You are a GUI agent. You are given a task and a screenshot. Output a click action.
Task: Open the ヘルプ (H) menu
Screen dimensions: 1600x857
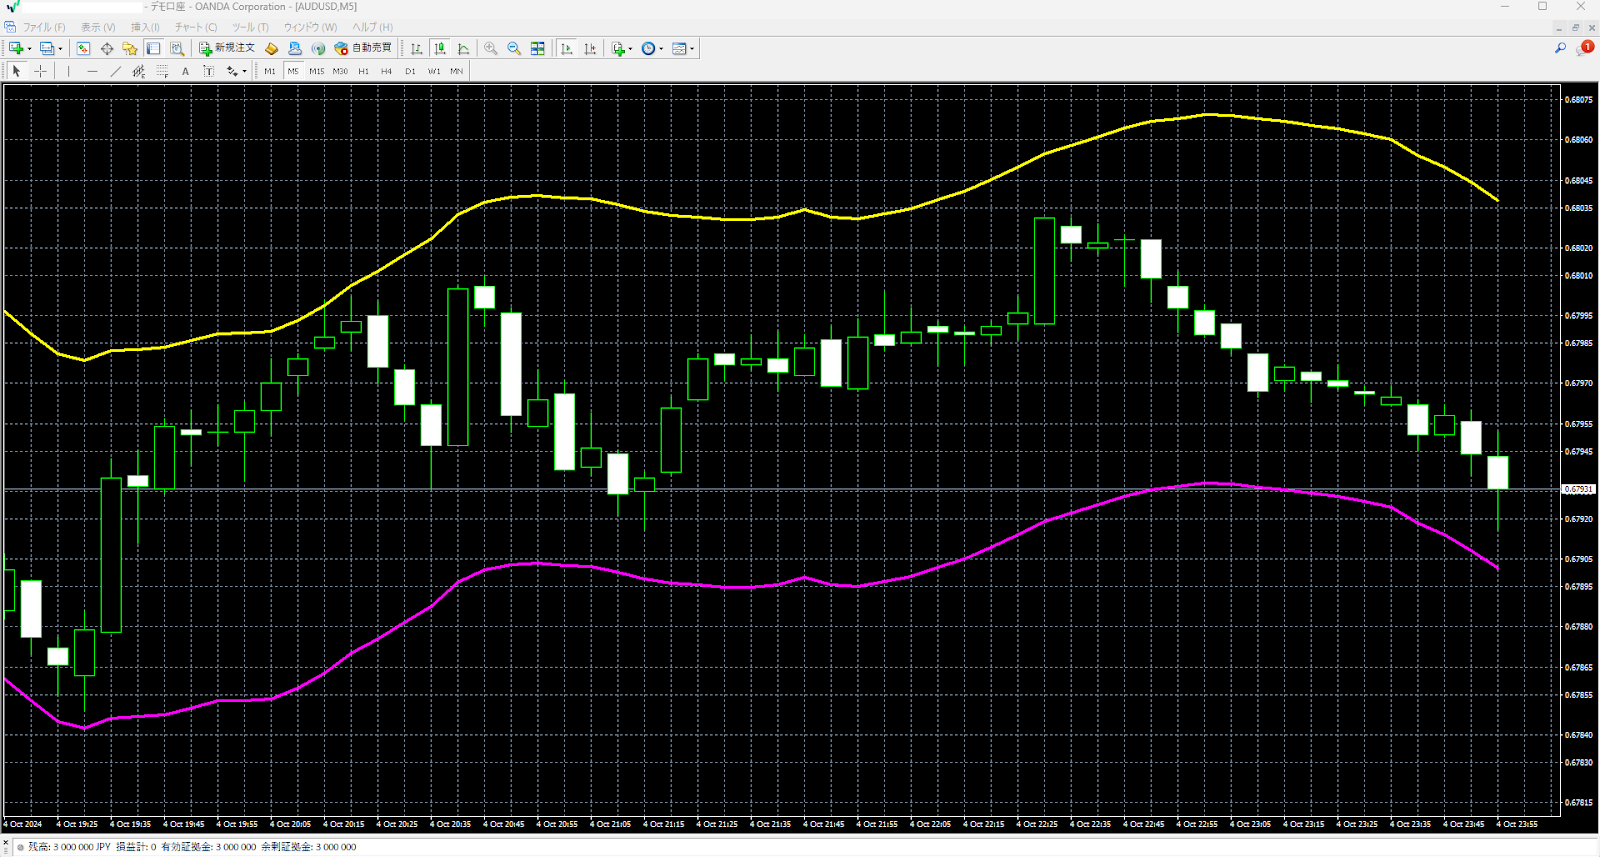pos(372,27)
